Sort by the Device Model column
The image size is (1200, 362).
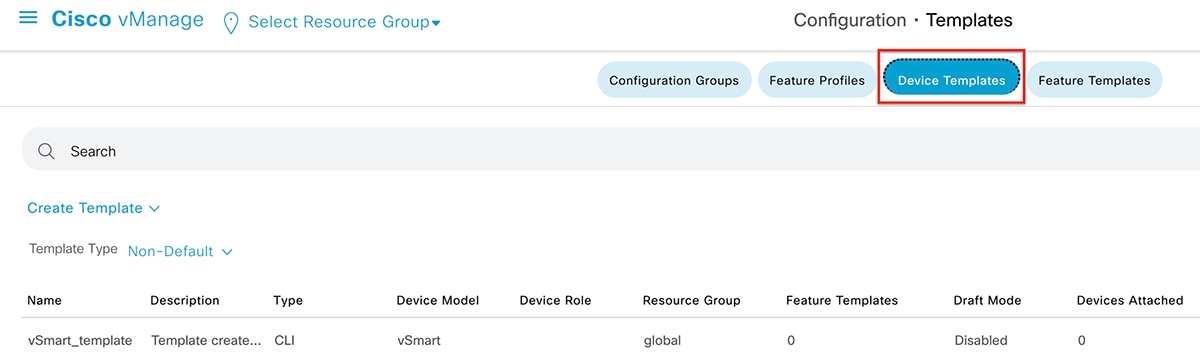click(x=437, y=300)
